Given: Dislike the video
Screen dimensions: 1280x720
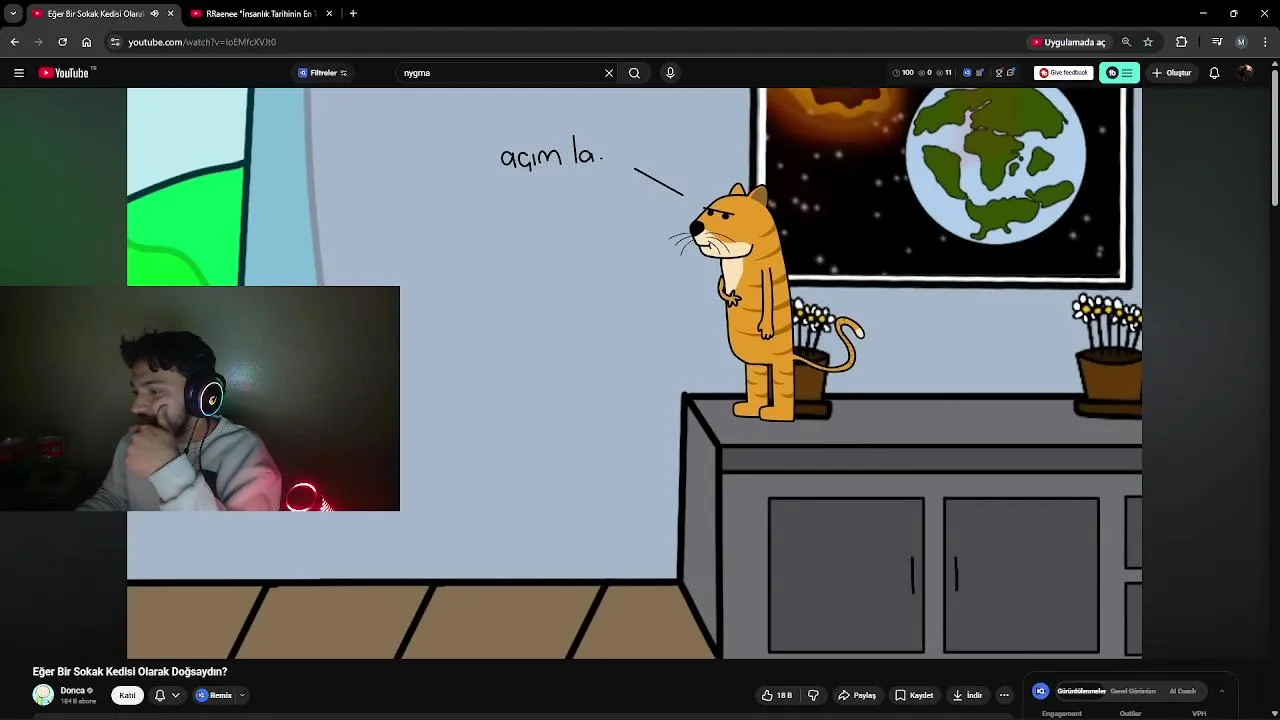Looking at the screenshot, I should (813, 695).
